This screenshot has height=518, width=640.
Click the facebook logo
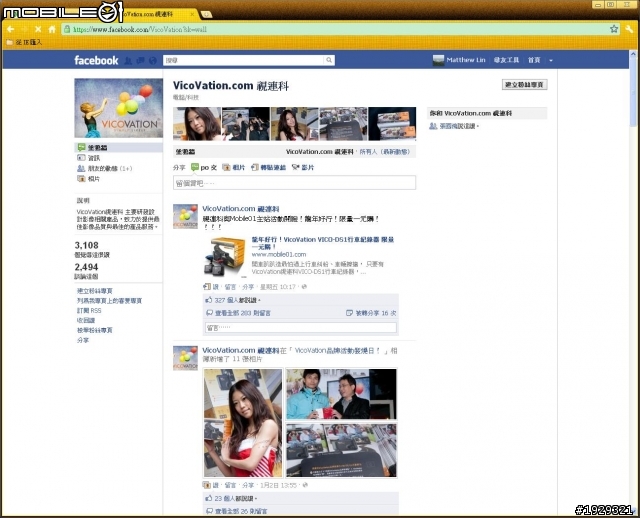(96, 60)
